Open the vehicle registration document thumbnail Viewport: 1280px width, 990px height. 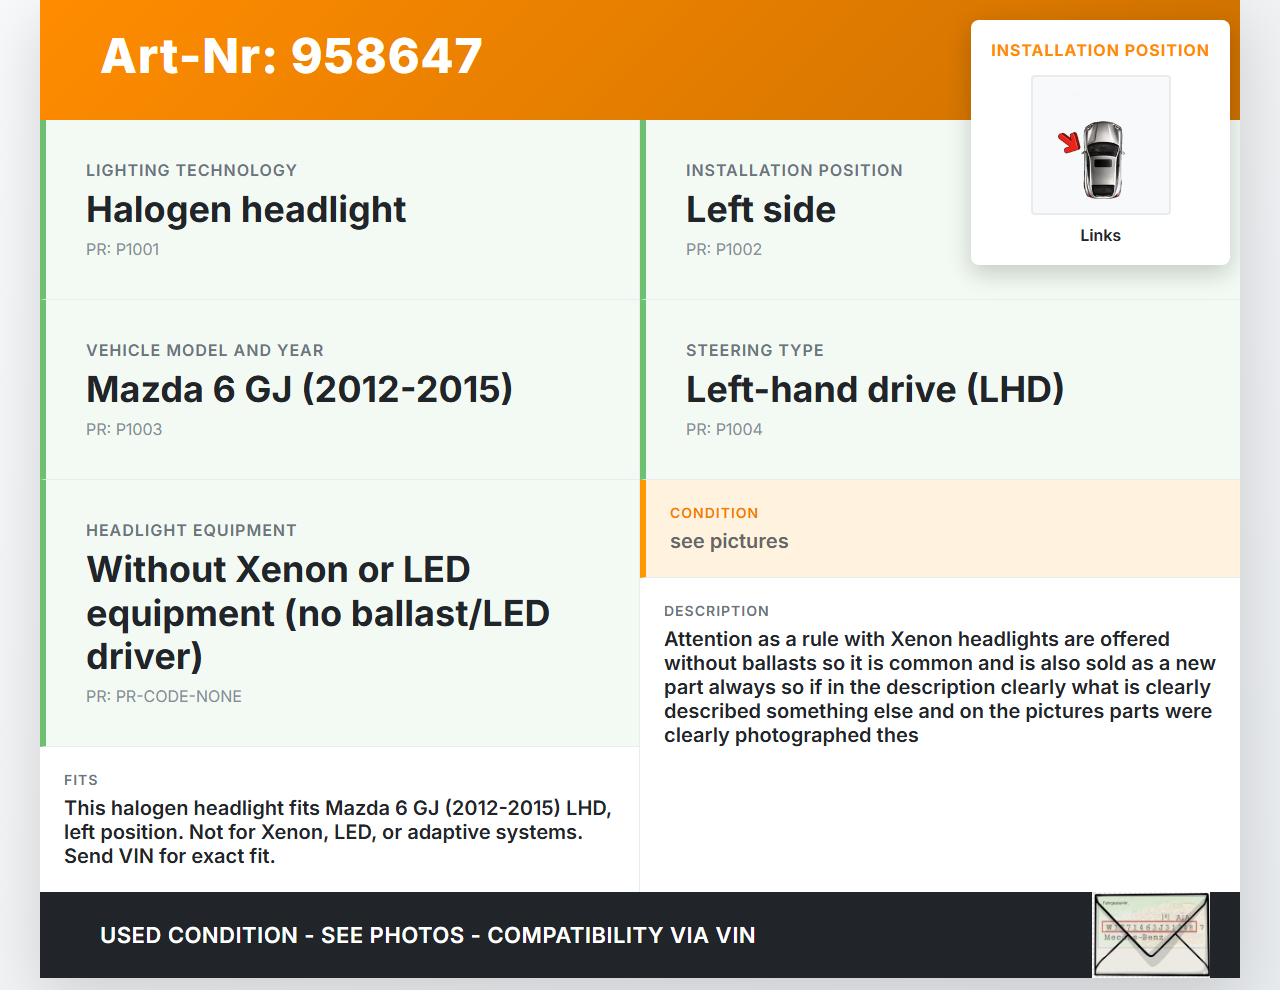(1151, 934)
